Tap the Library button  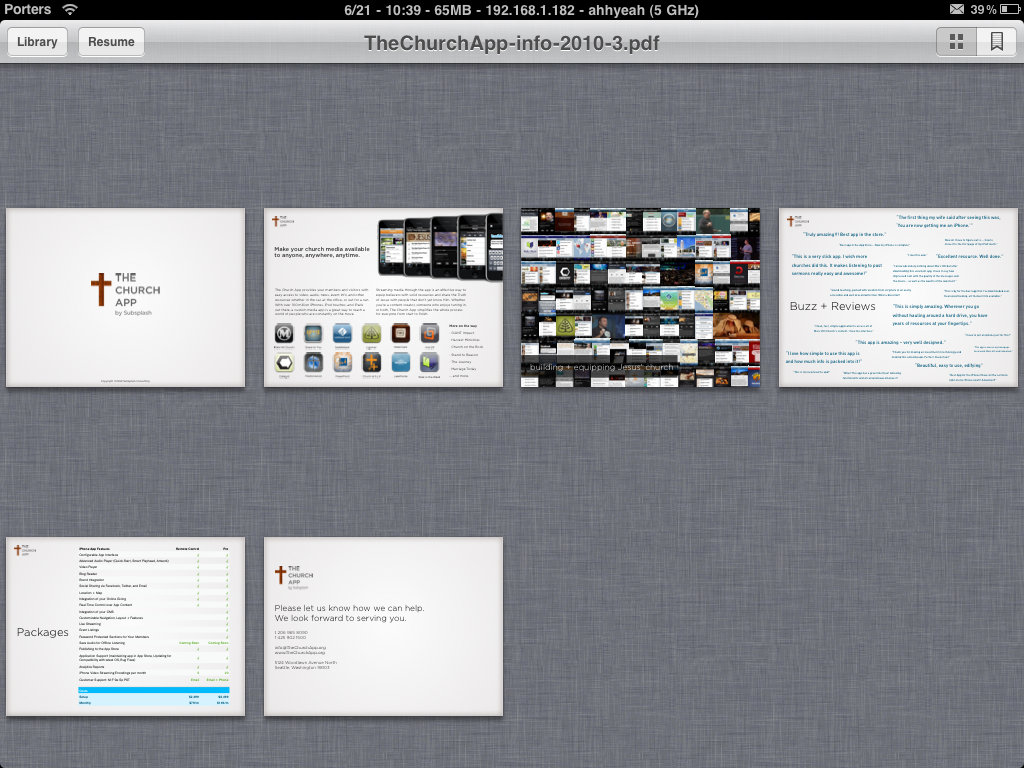(37, 42)
